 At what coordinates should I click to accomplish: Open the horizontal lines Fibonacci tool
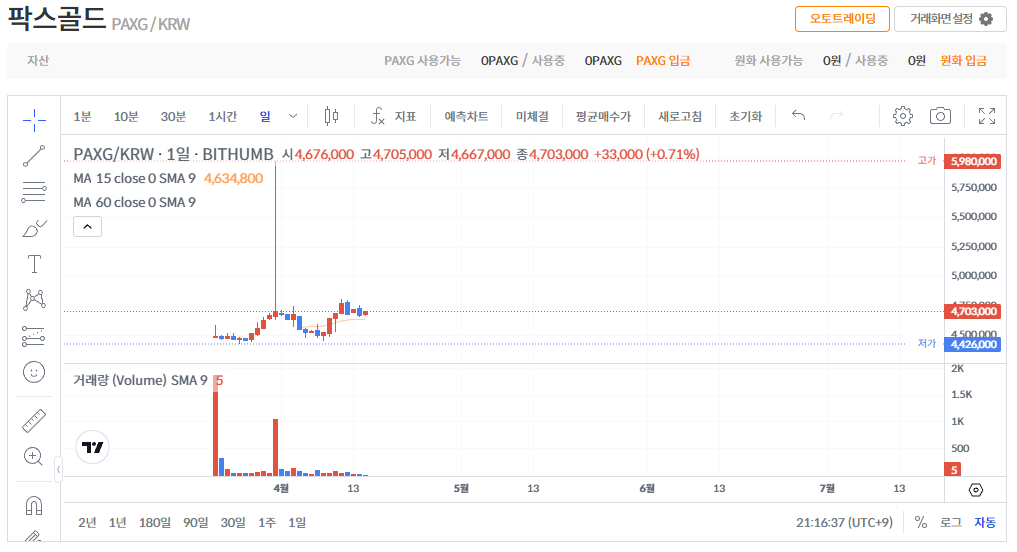point(34,192)
